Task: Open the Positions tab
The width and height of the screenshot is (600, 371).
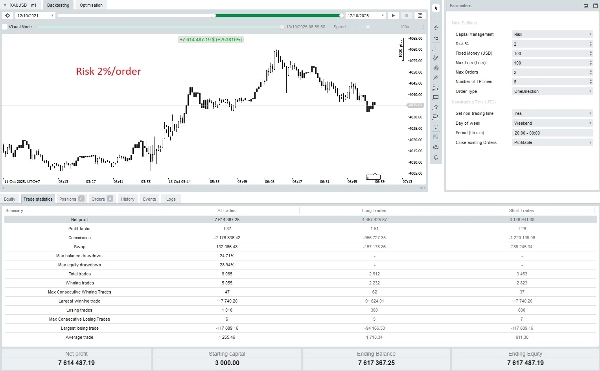Action: tap(72, 199)
